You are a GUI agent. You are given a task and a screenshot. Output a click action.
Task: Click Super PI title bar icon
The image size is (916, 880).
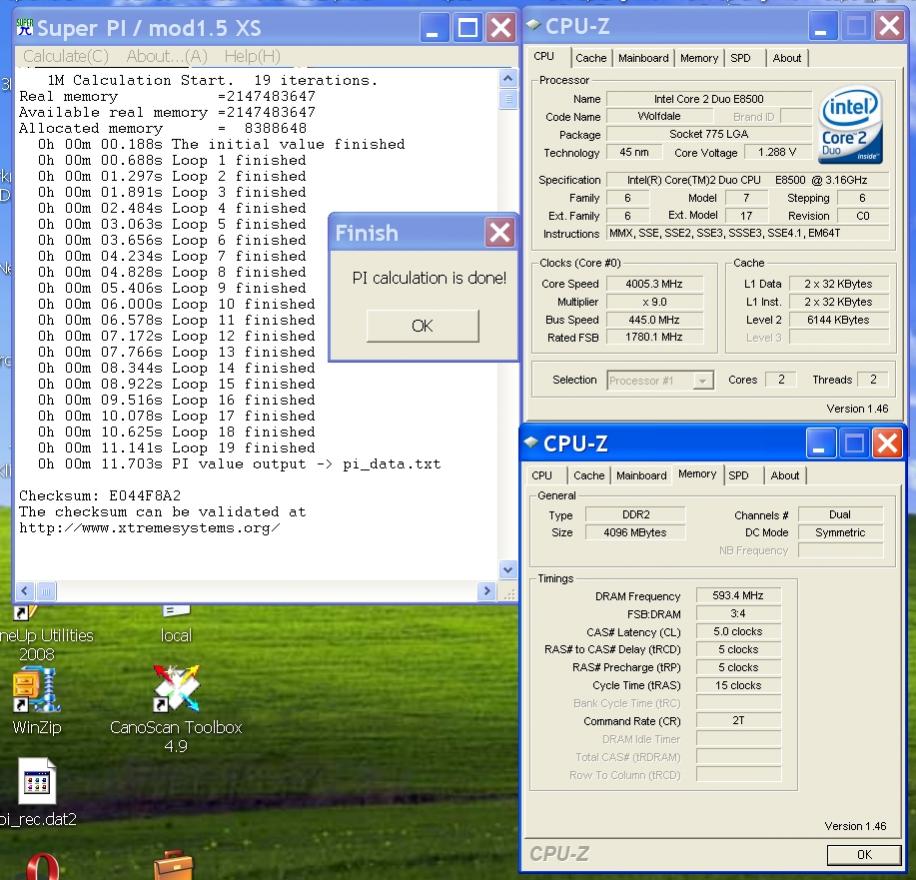(x=24, y=27)
